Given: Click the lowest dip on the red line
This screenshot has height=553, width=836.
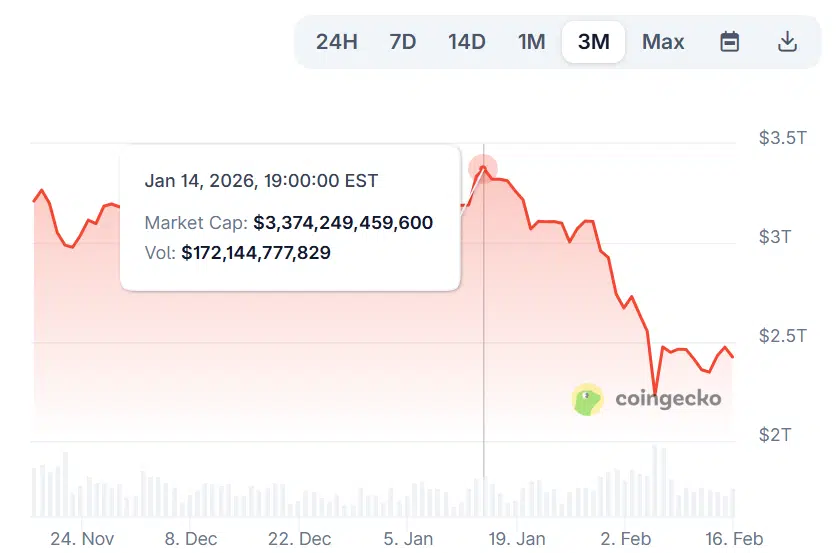Looking at the screenshot, I should click(655, 394).
